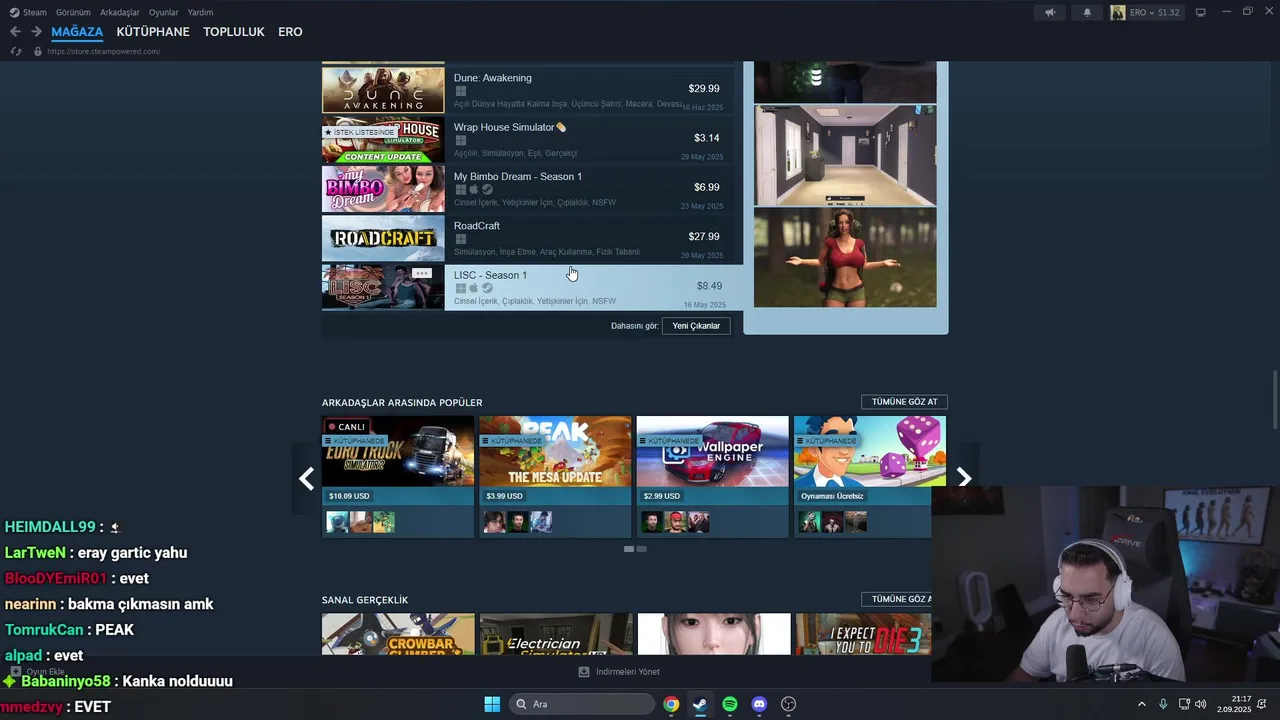Select the first carousel page indicator
This screenshot has height=720, width=1280.
tap(628, 549)
